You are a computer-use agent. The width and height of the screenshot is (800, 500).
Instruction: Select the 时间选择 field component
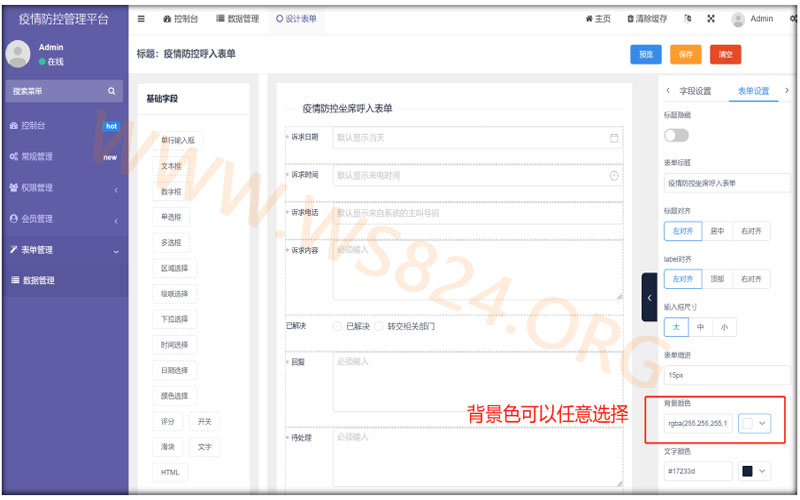[174, 344]
